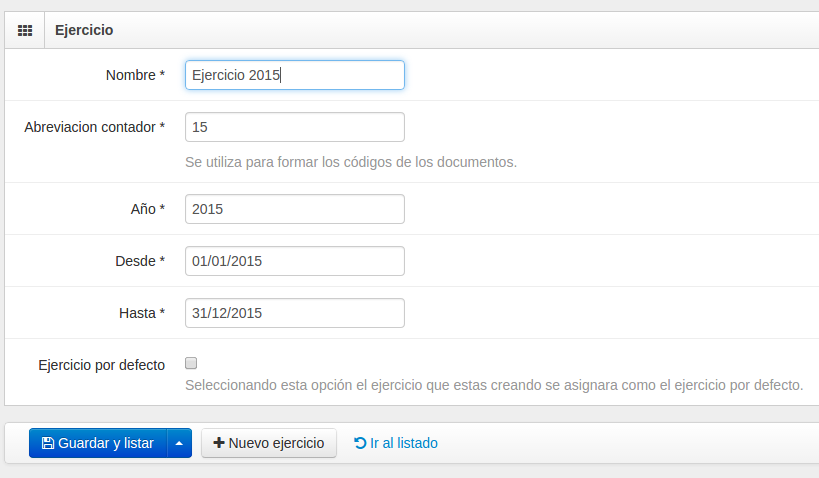
Task: Click the plus icon on Nuevo ejercicio
Action: [219, 442]
